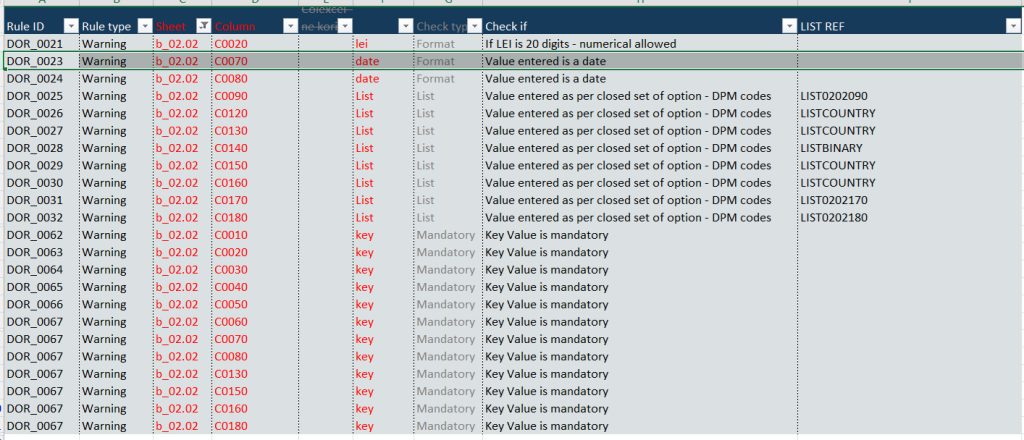
Task: Click the 'If LEI is 20 digits' cell
Action: pos(580,44)
